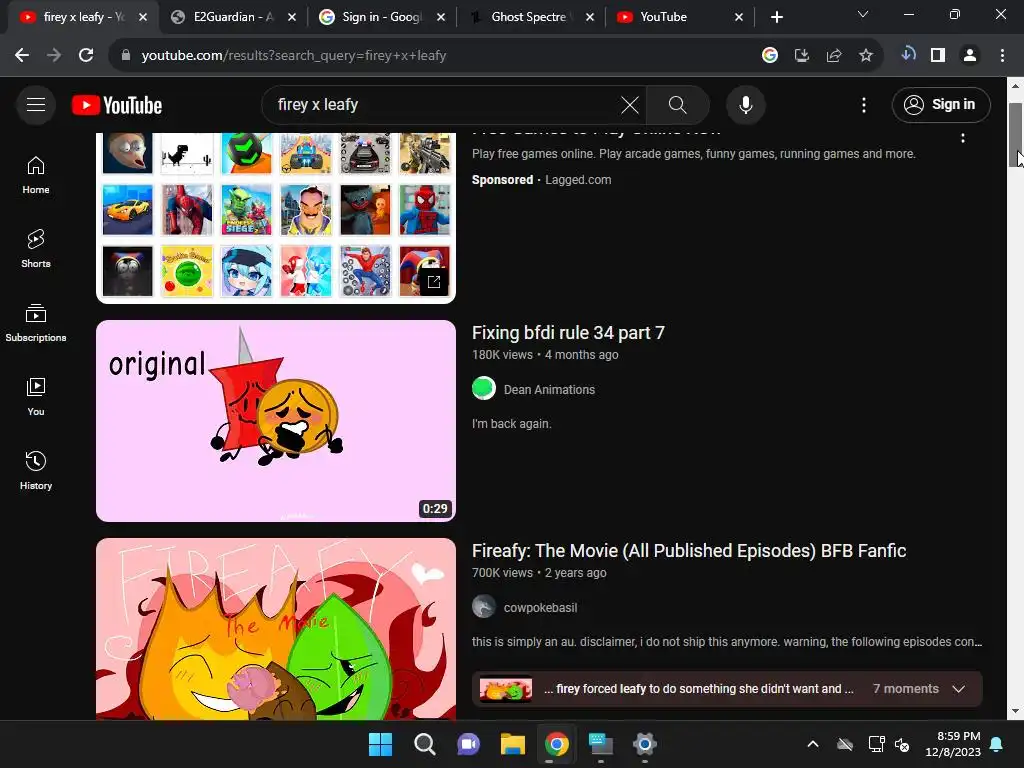The image size is (1024, 768).
Task: Open the Chrome three-dot menu
Action: tap(1002, 56)
